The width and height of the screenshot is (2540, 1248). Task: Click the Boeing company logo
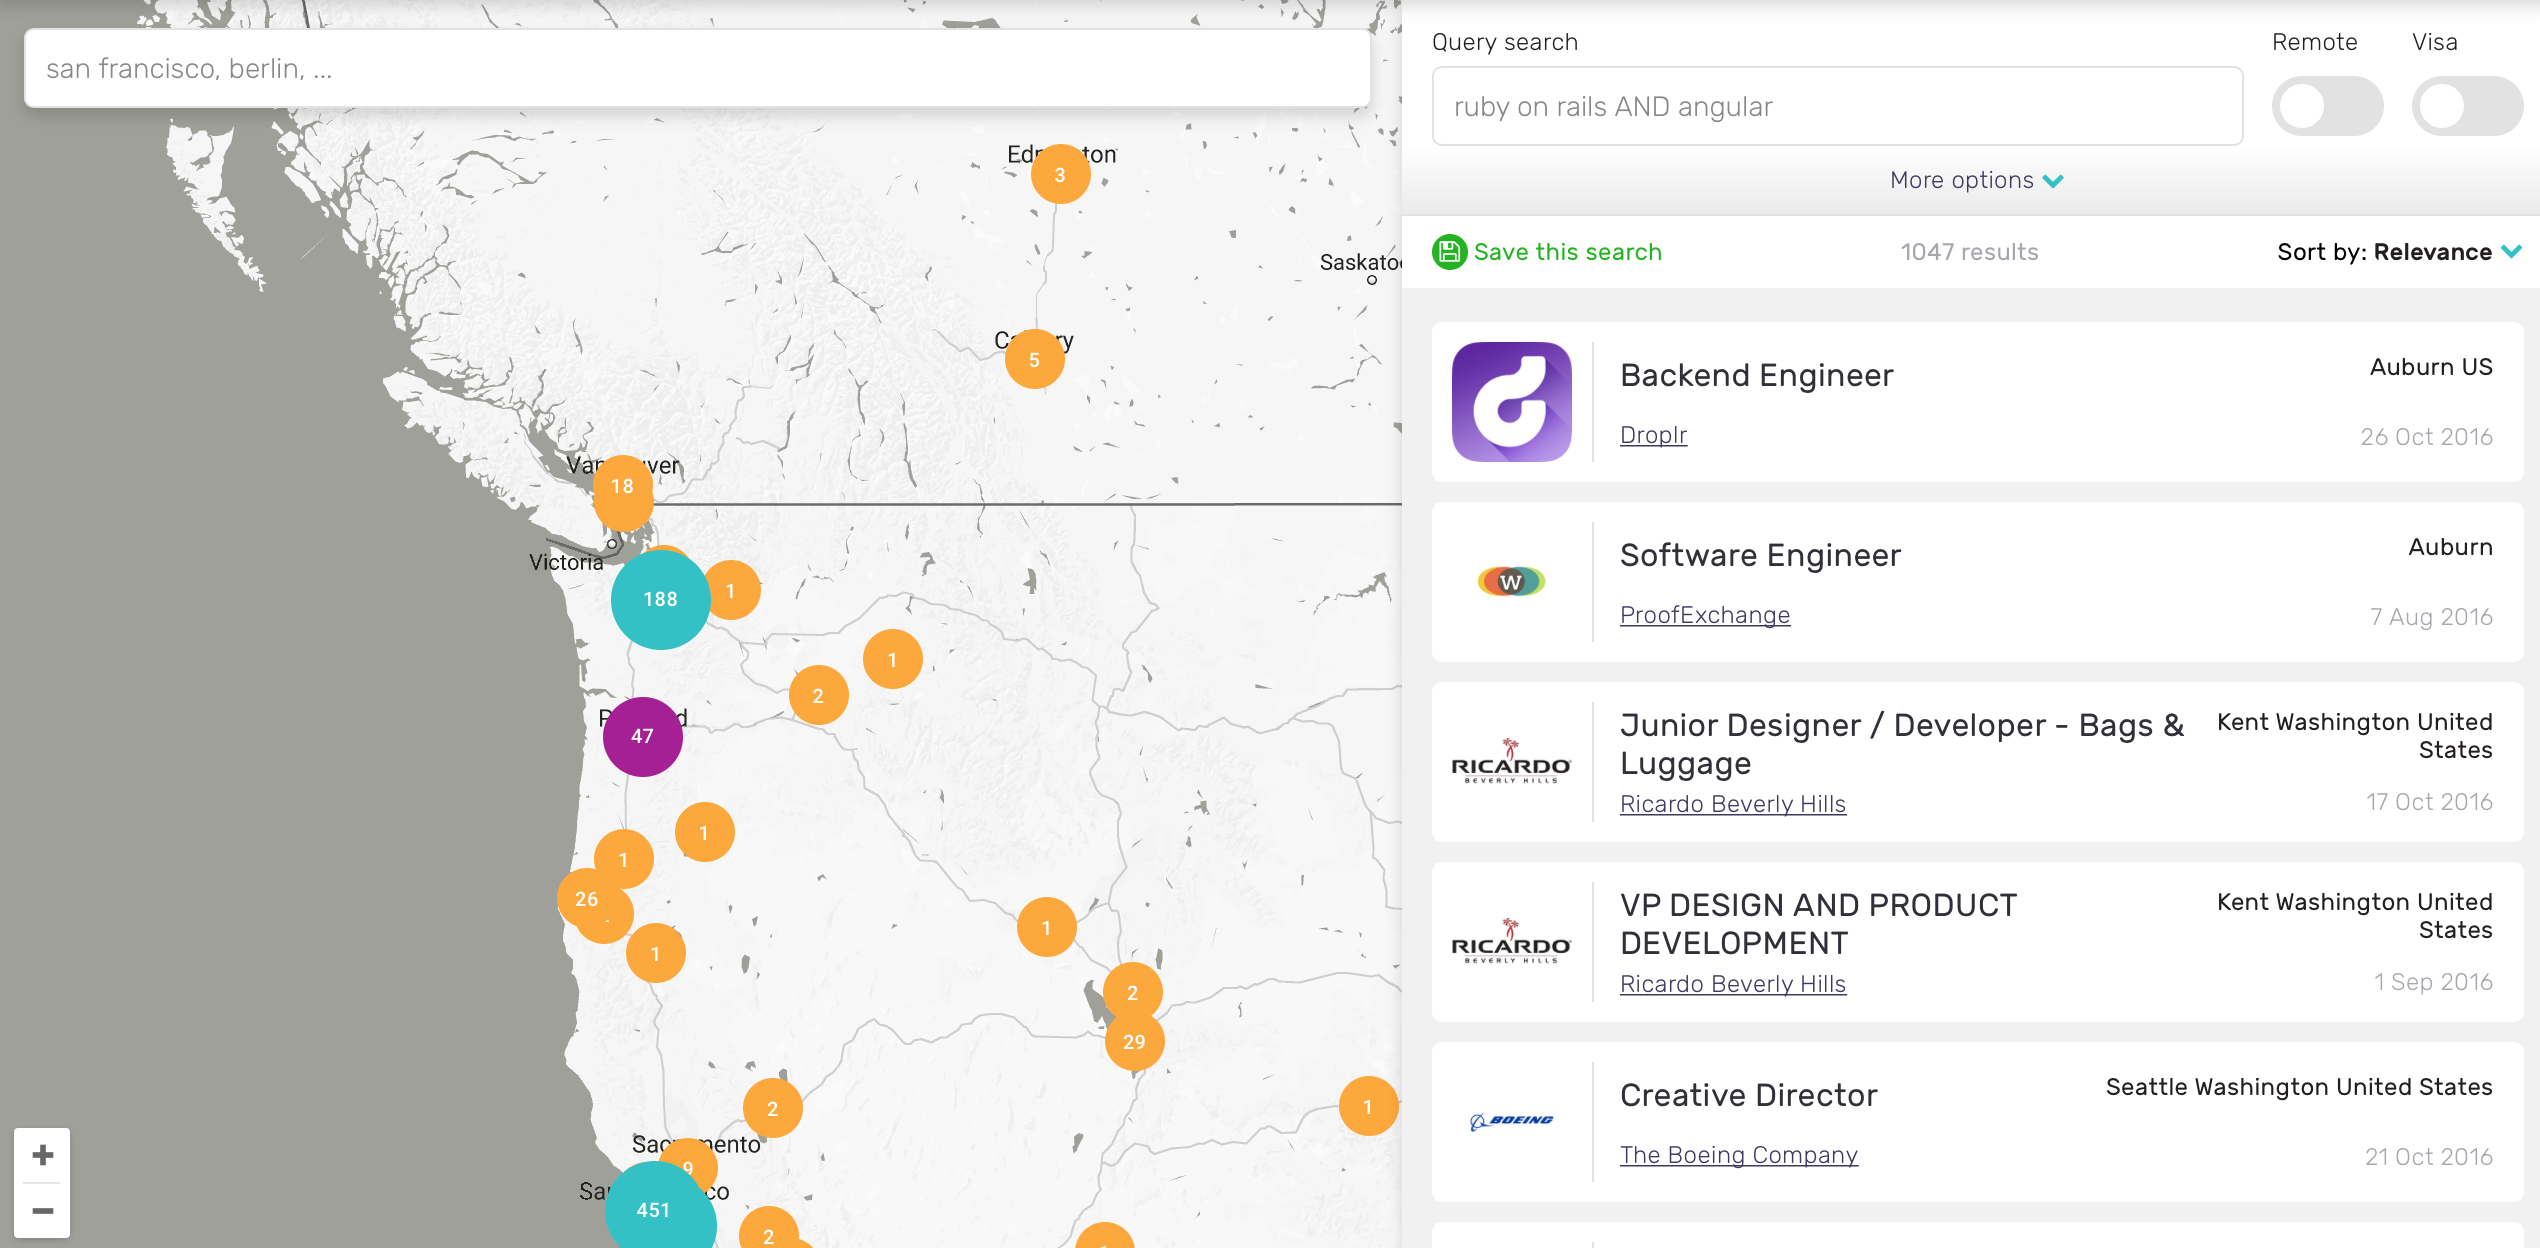1511,1121
